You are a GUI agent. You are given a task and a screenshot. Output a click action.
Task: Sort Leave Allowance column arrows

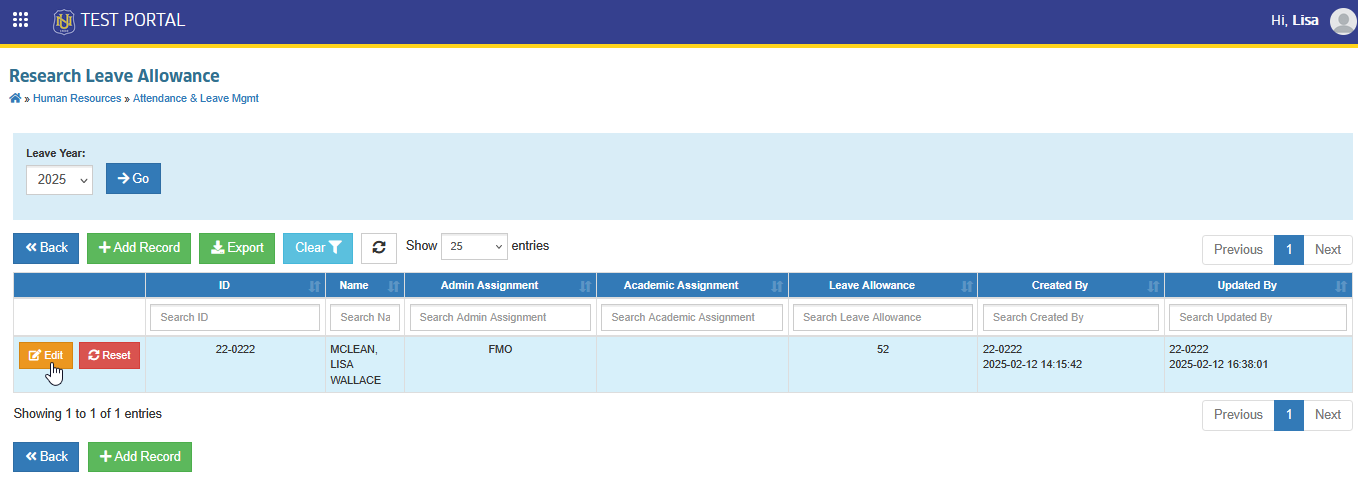click(966, 286)
